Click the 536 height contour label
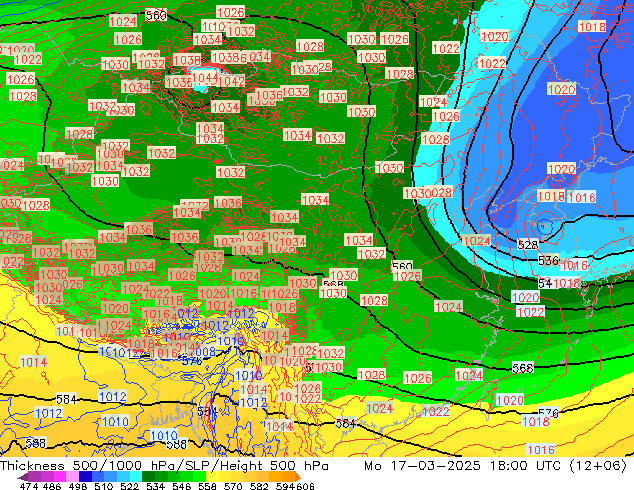 click(548, 260)
